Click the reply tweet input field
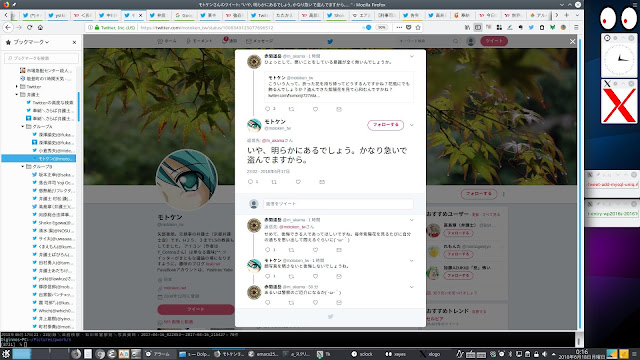 (x=338, y=203)
